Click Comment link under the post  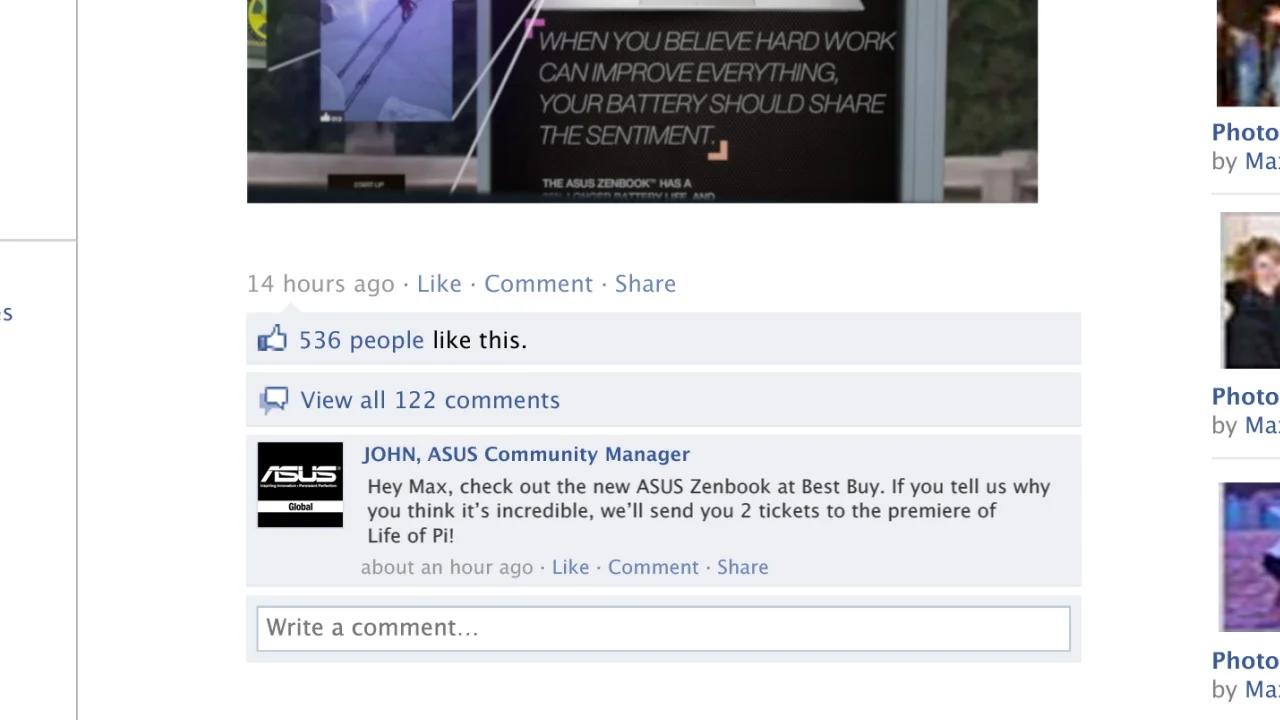coord(538,284)
